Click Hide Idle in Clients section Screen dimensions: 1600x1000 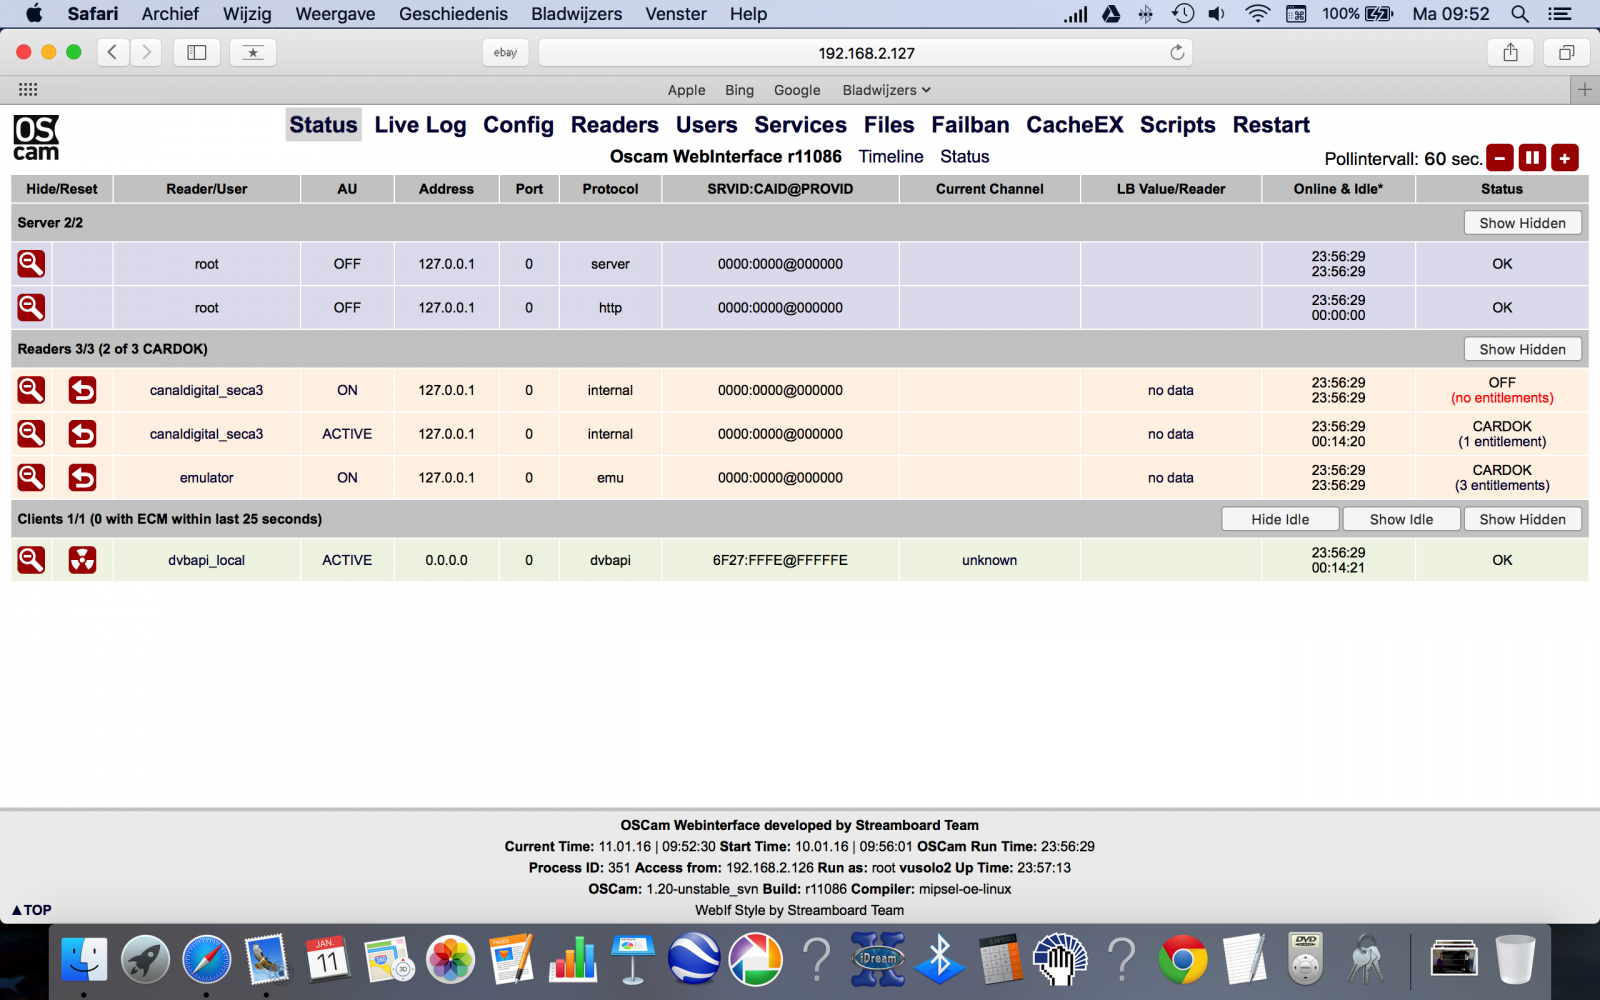1280,519
